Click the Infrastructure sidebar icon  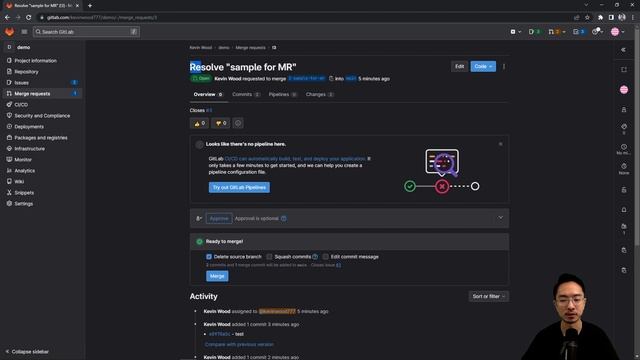[x=9, y=149]
